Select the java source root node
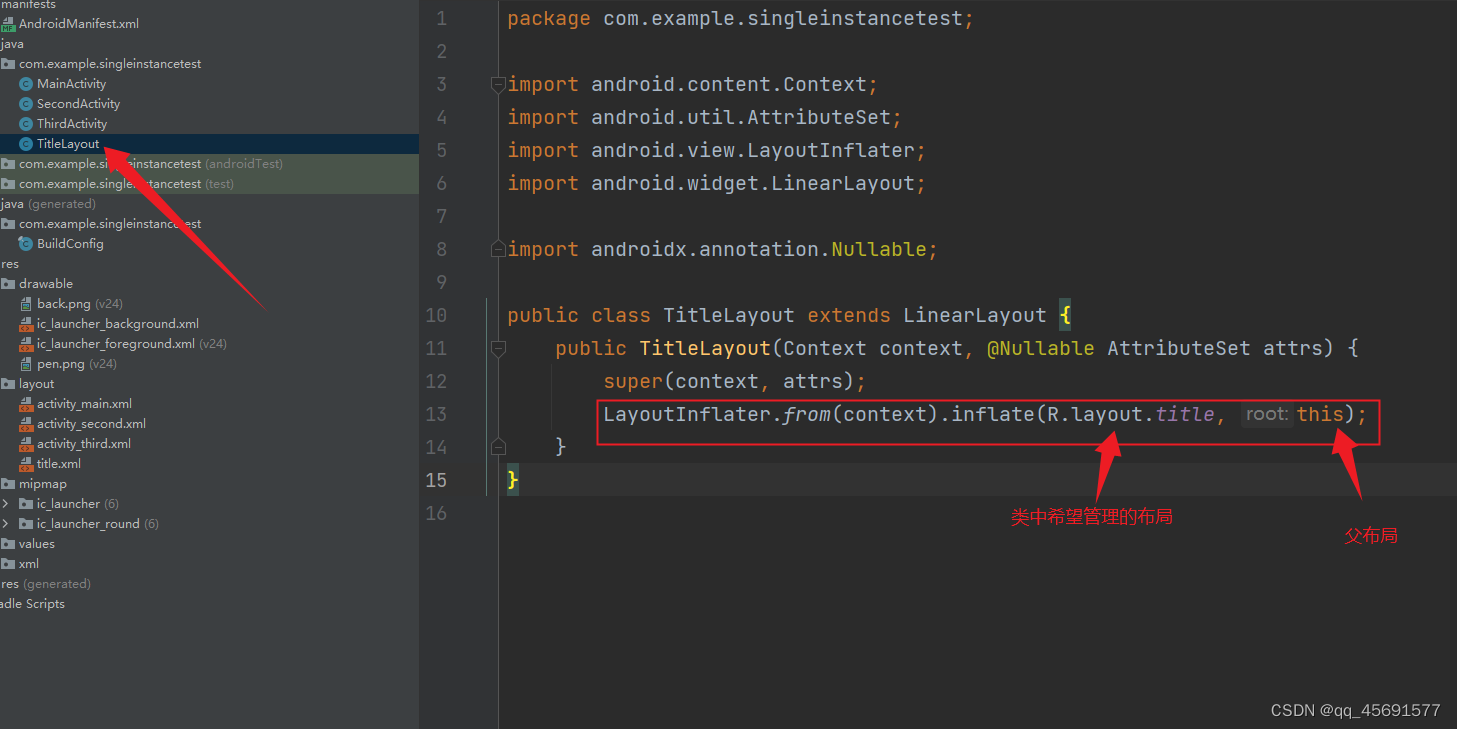Image resolution: width=1457 pixels, height=729 pixels. click(x=12, y=44)
